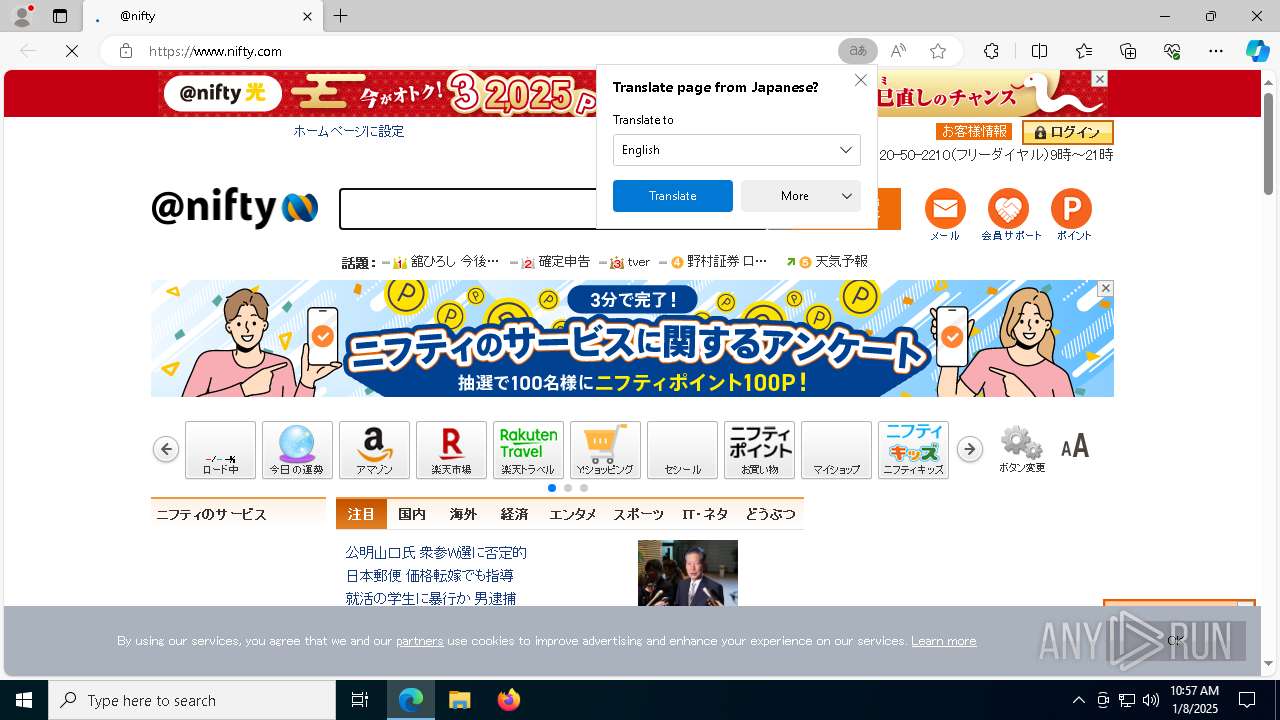Viewport: 1280px width, 720px height.
Task: Focus the nifty search input field
Action: pos(468,209)
